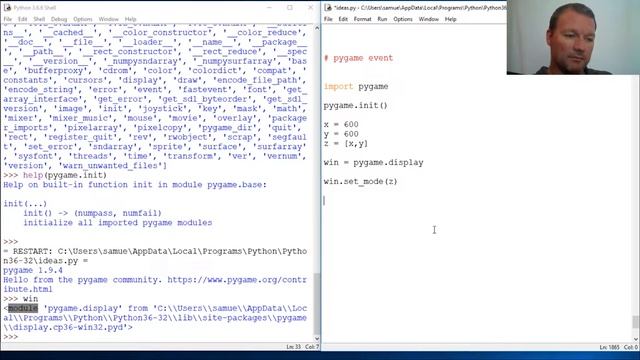Open the Window menu in Python Shell
This screenshot has width=640, height=360.
(109, 19)
